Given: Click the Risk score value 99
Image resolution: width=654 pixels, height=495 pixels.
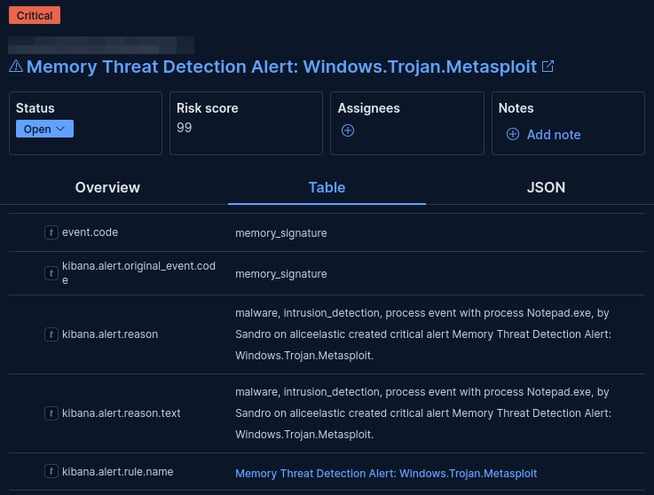Looking at the screenshot, I should (x=184, y=128).
